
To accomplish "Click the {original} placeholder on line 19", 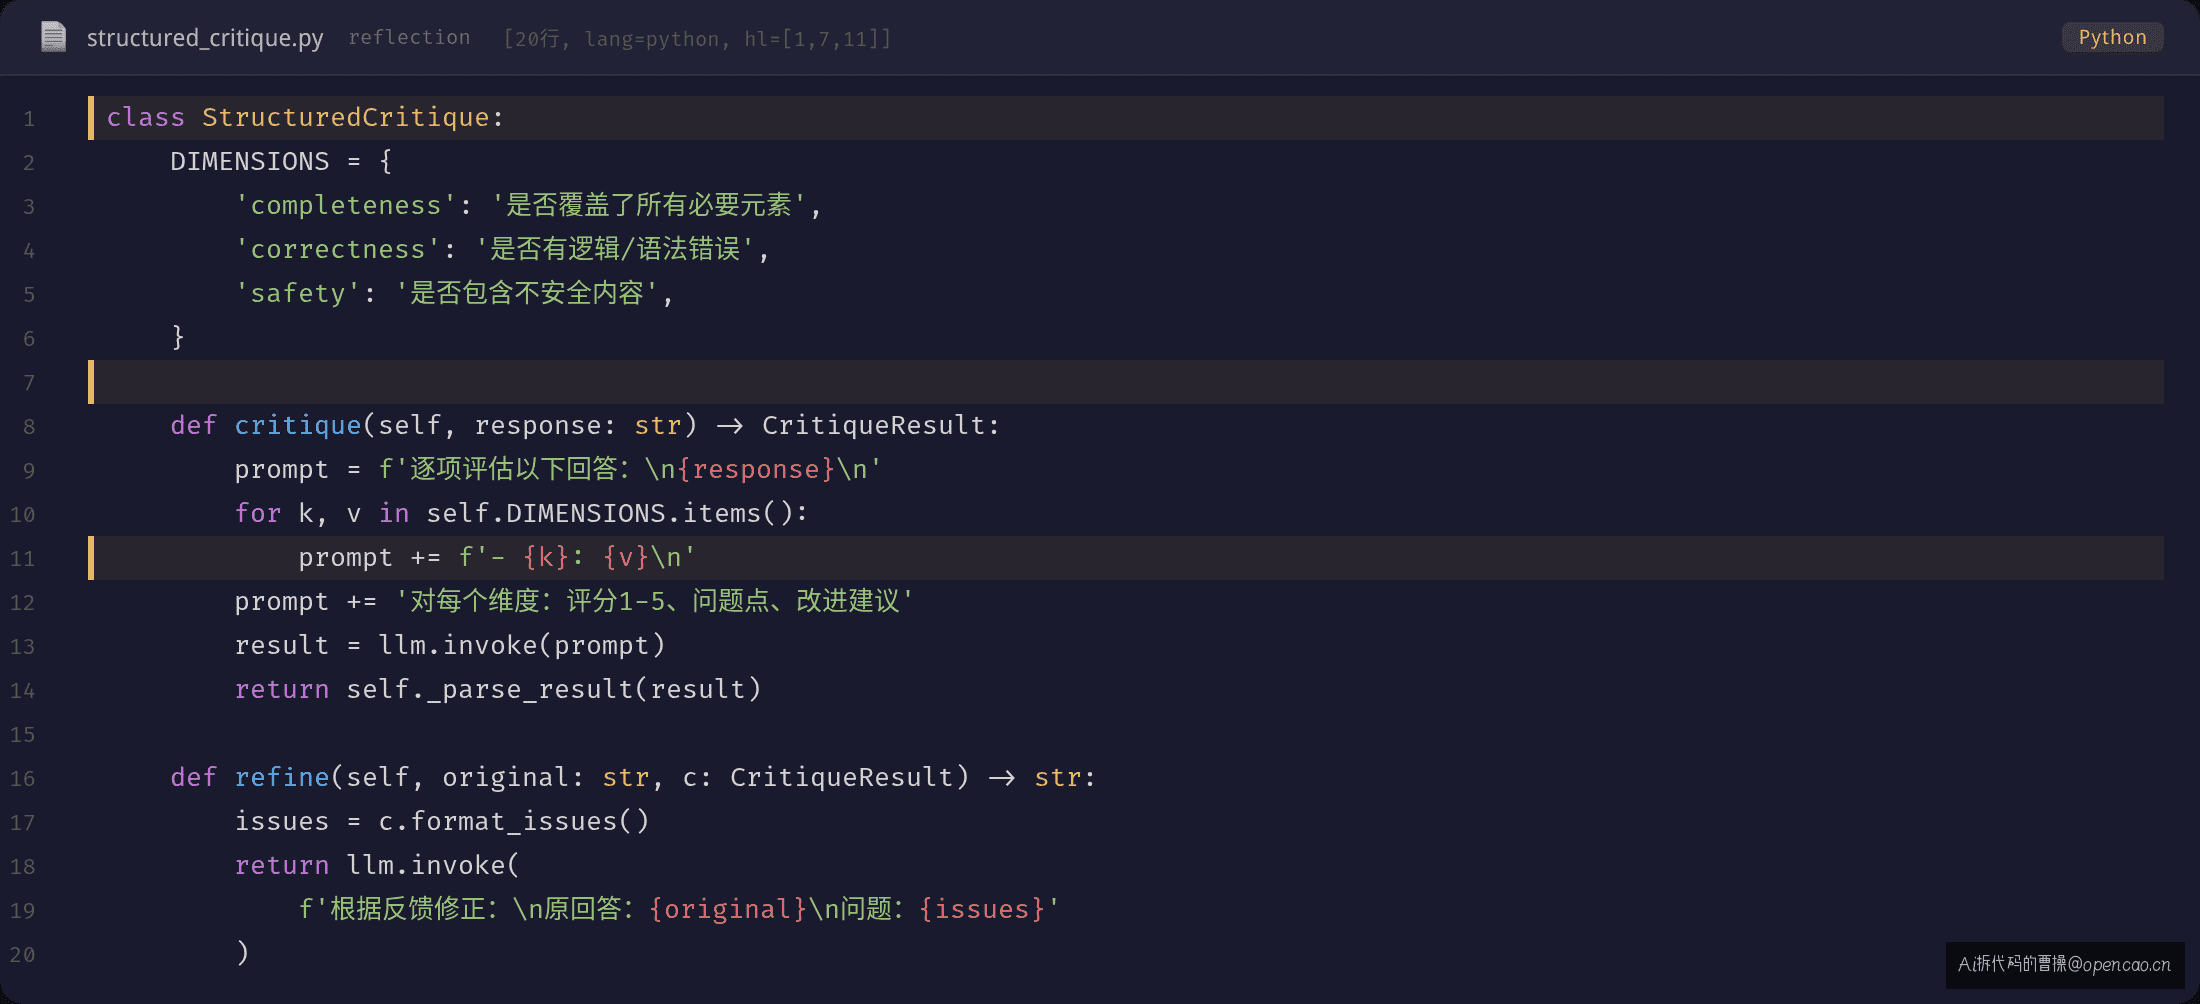I will coord(728,909).
